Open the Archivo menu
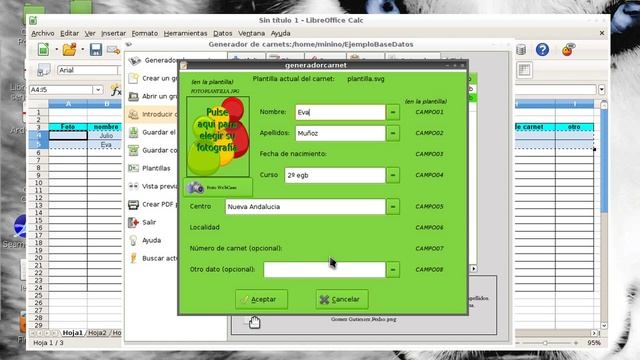Viewport: 640px width, 360px height. [43, 33]
